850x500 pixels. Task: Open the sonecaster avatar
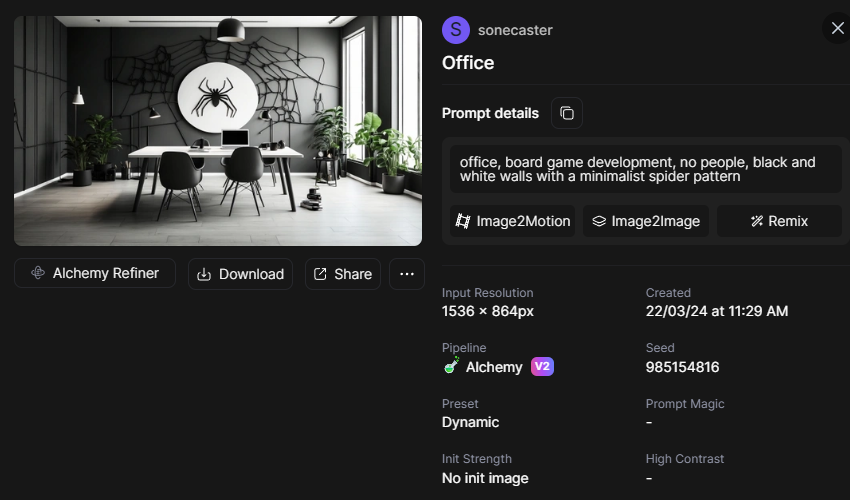pyautogui.click(x=455, y=30)
